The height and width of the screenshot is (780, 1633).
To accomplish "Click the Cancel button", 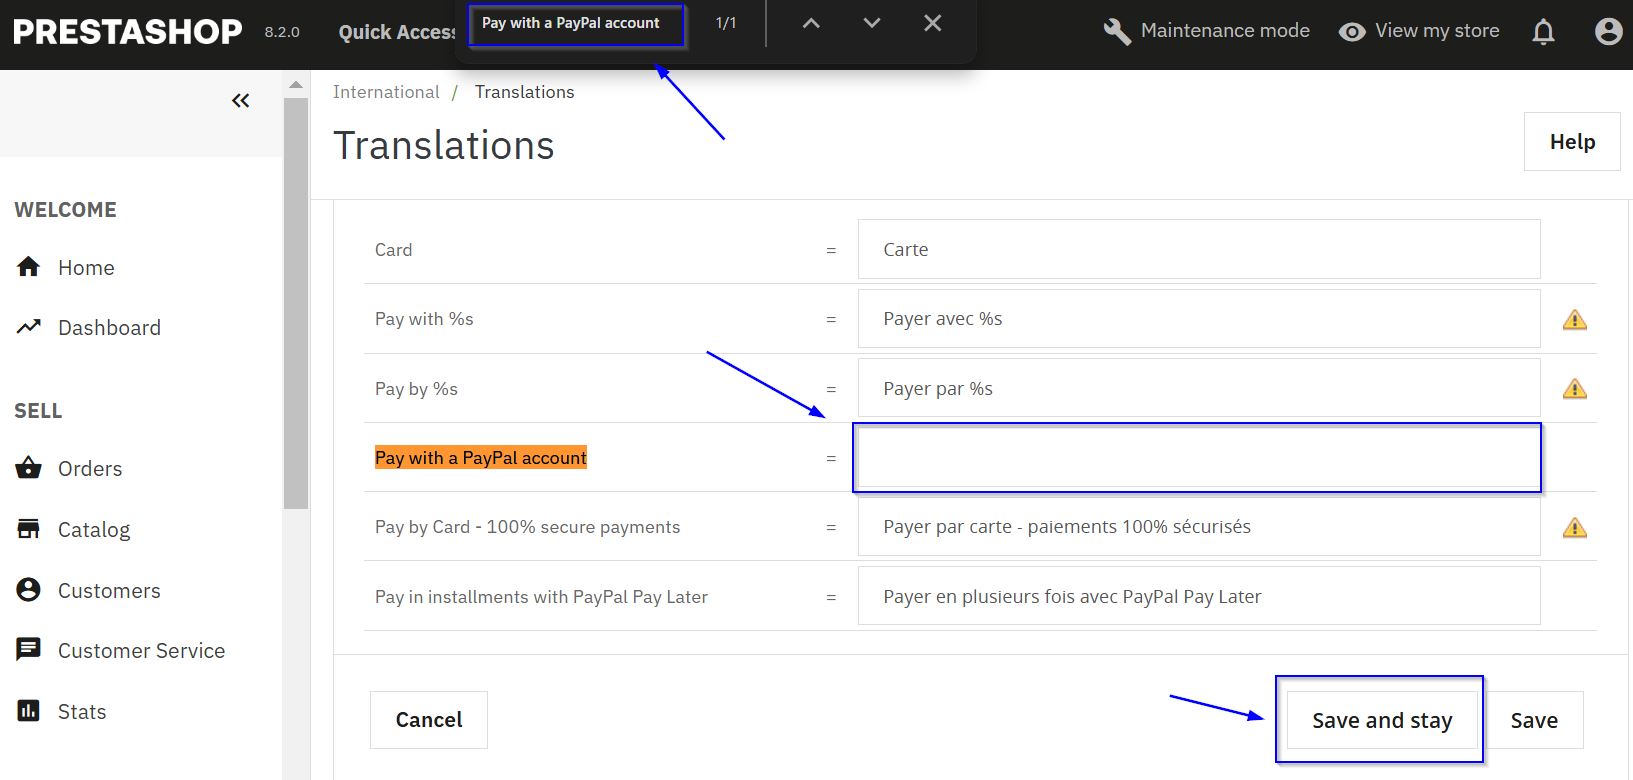I will pos(429,720).
